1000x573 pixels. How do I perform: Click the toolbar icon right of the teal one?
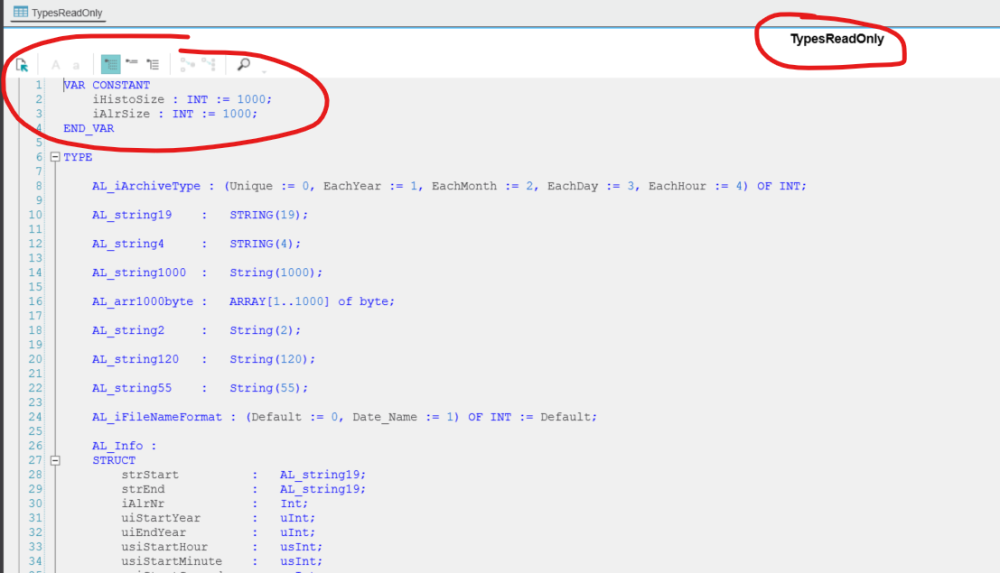[131, 65]
